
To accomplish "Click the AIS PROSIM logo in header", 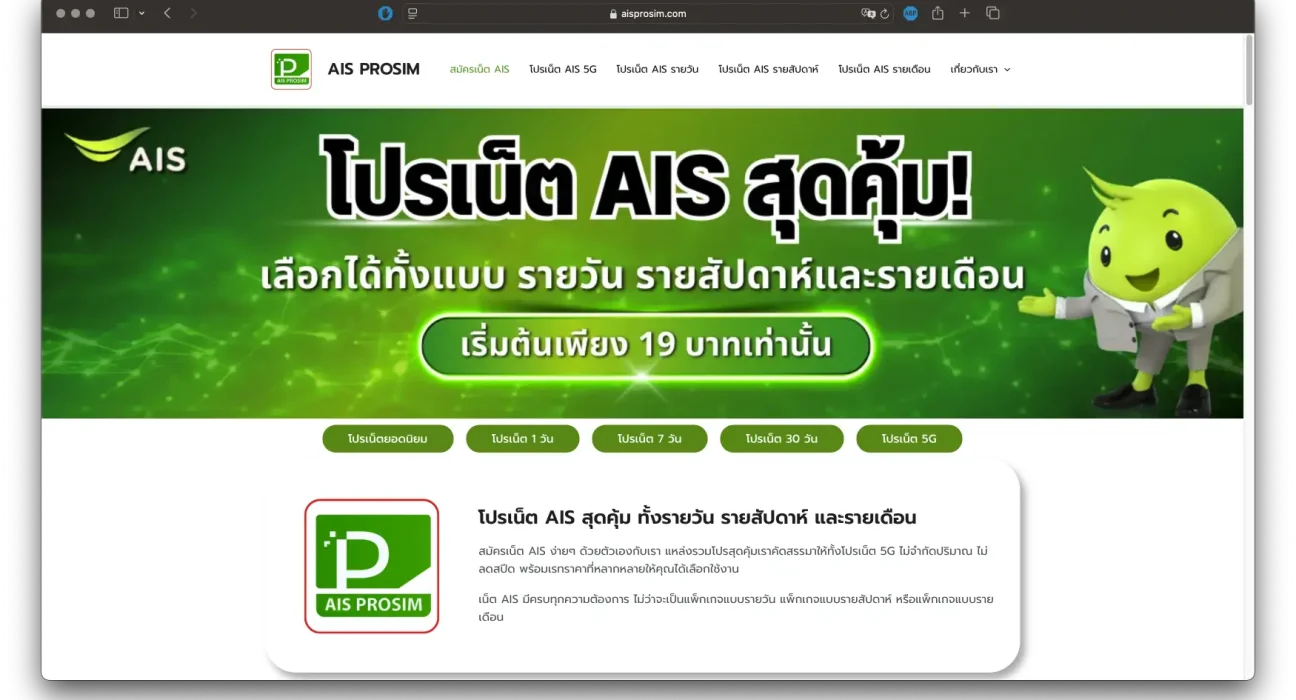I will pyautogui.click(x=291, y=69).
